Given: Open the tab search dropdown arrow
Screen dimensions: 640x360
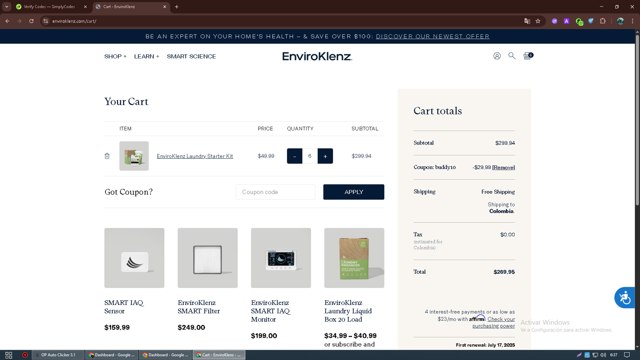Looking at the screenshot, I should 7,7.
